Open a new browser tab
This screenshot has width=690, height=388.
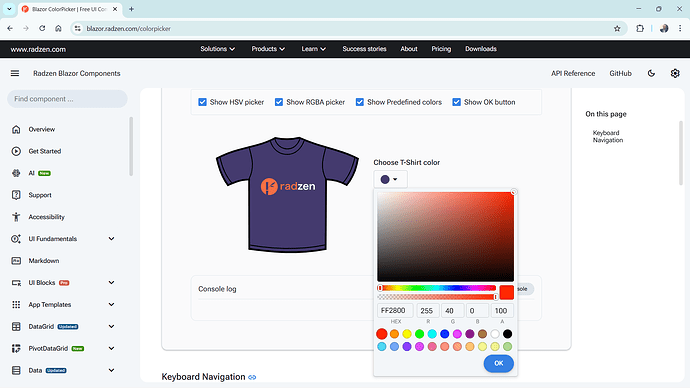coord(131,9)
